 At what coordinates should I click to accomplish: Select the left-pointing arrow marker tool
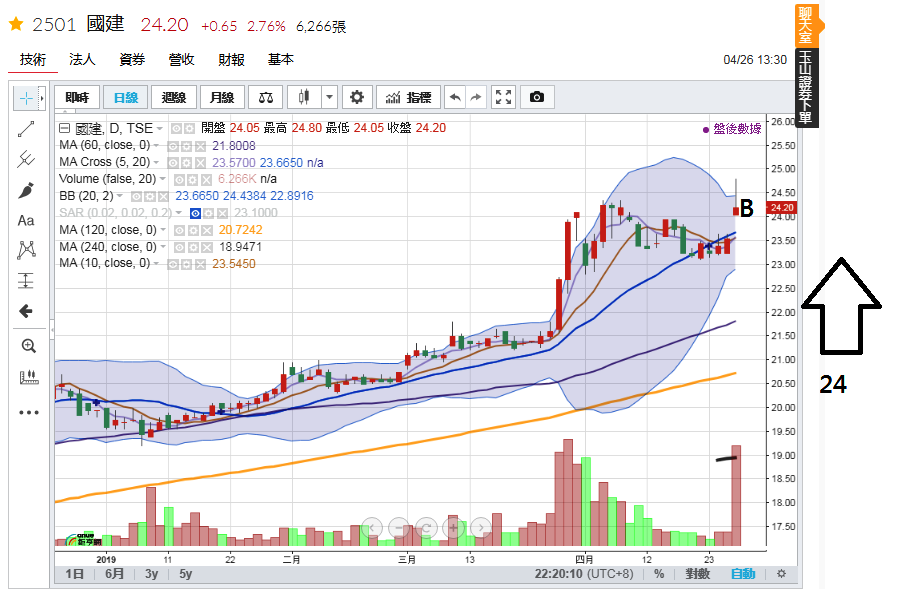(x=26, y=311)
